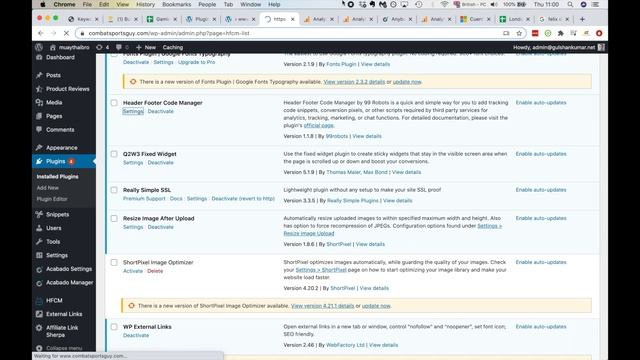This screenshot has width=640, height=360.
Task: Open the Dashboard sidebar item
Action: tap(60, 58)
